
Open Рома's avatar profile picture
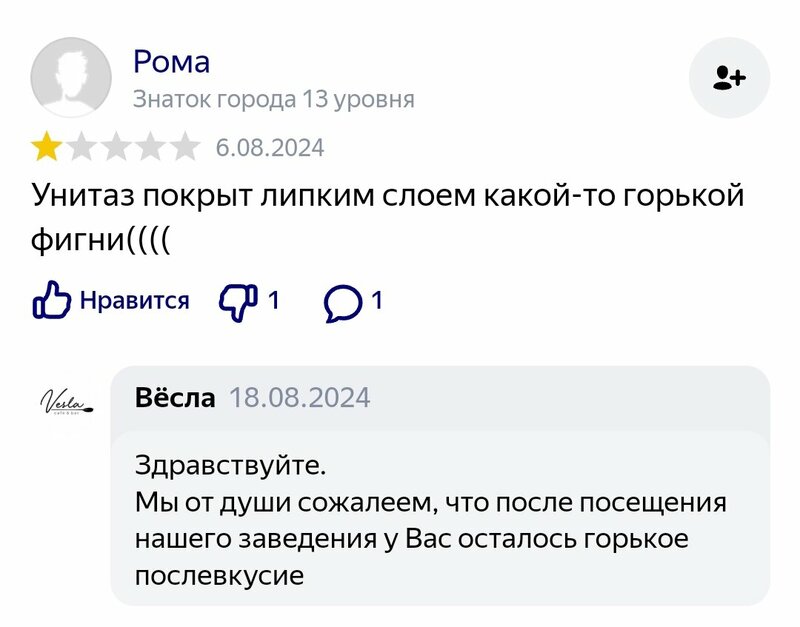pos(71,78)
